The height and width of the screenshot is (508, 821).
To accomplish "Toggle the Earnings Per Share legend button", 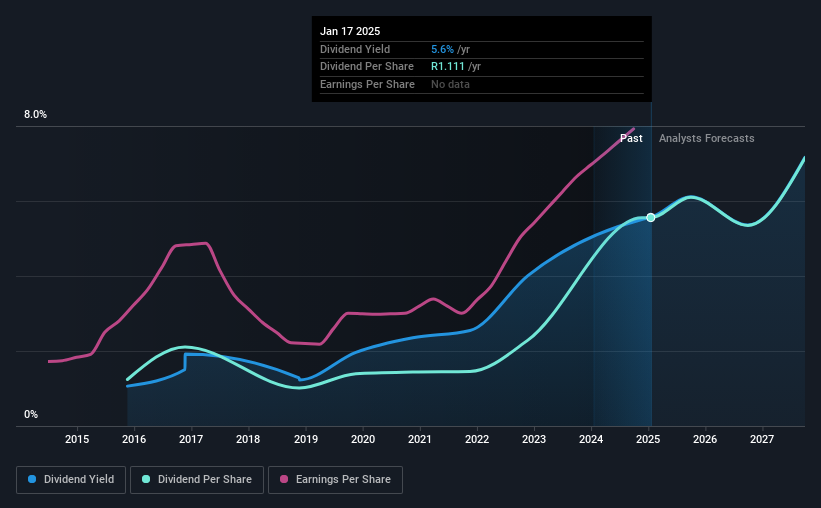I will click(x=335, y=480).
